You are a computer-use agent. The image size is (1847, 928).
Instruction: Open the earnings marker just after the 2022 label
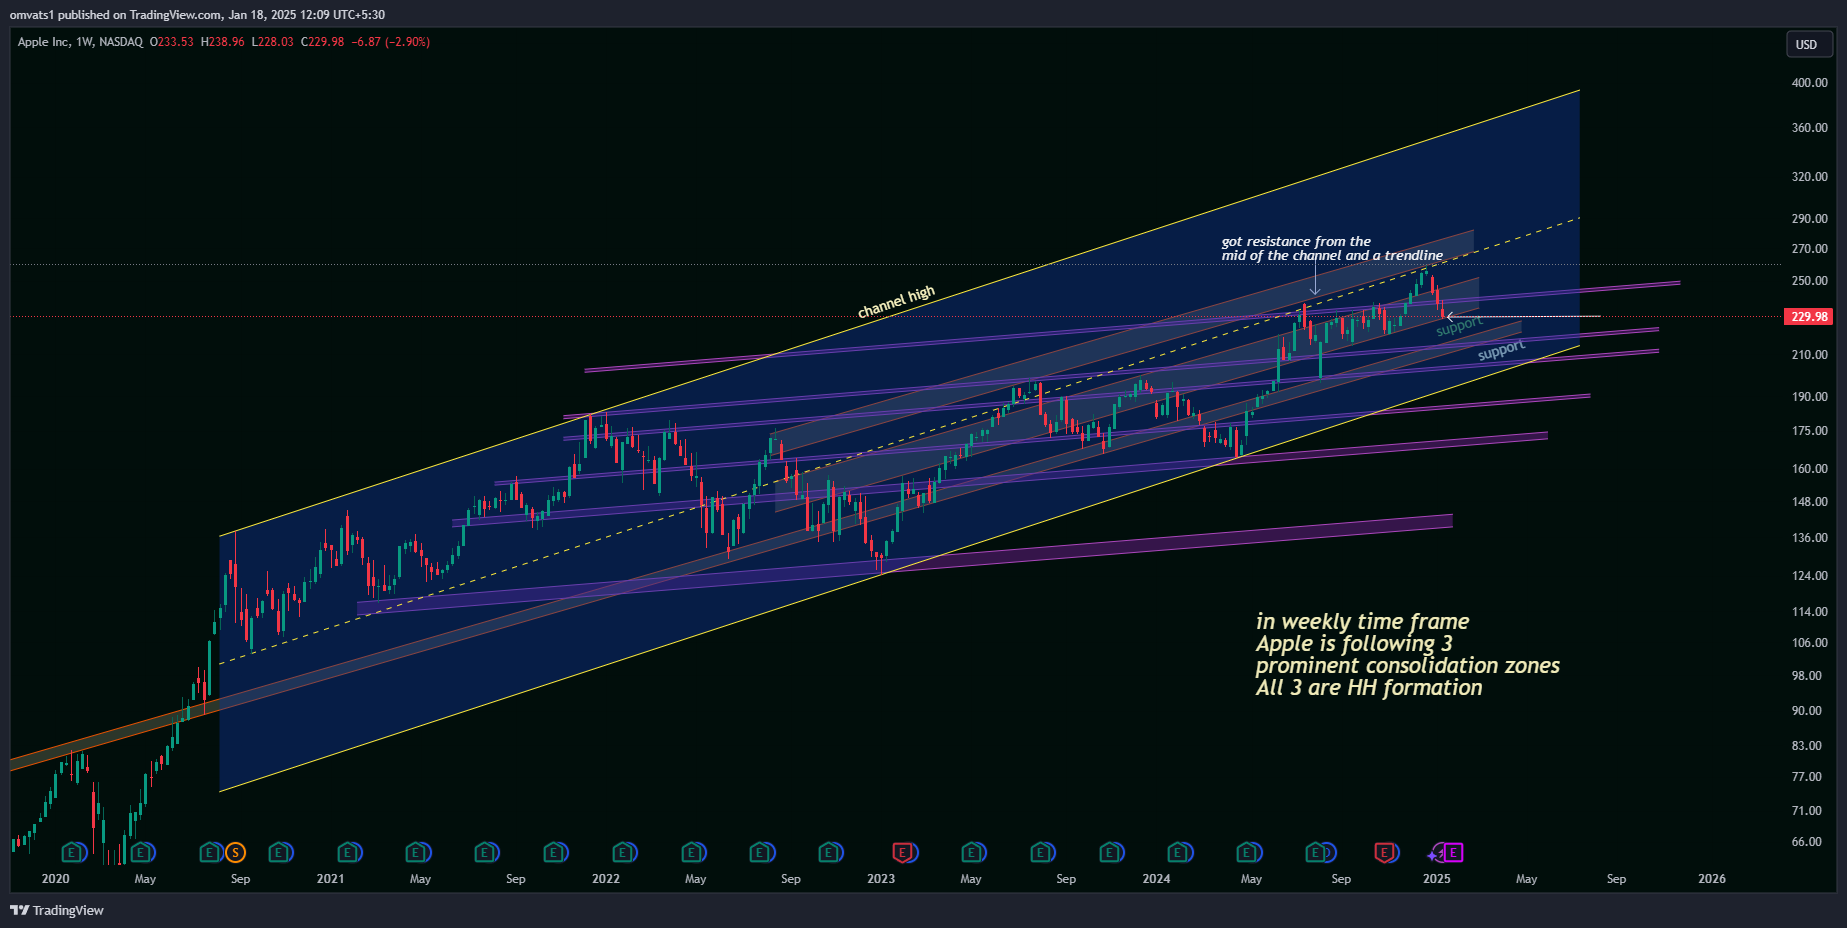(623, 853)
